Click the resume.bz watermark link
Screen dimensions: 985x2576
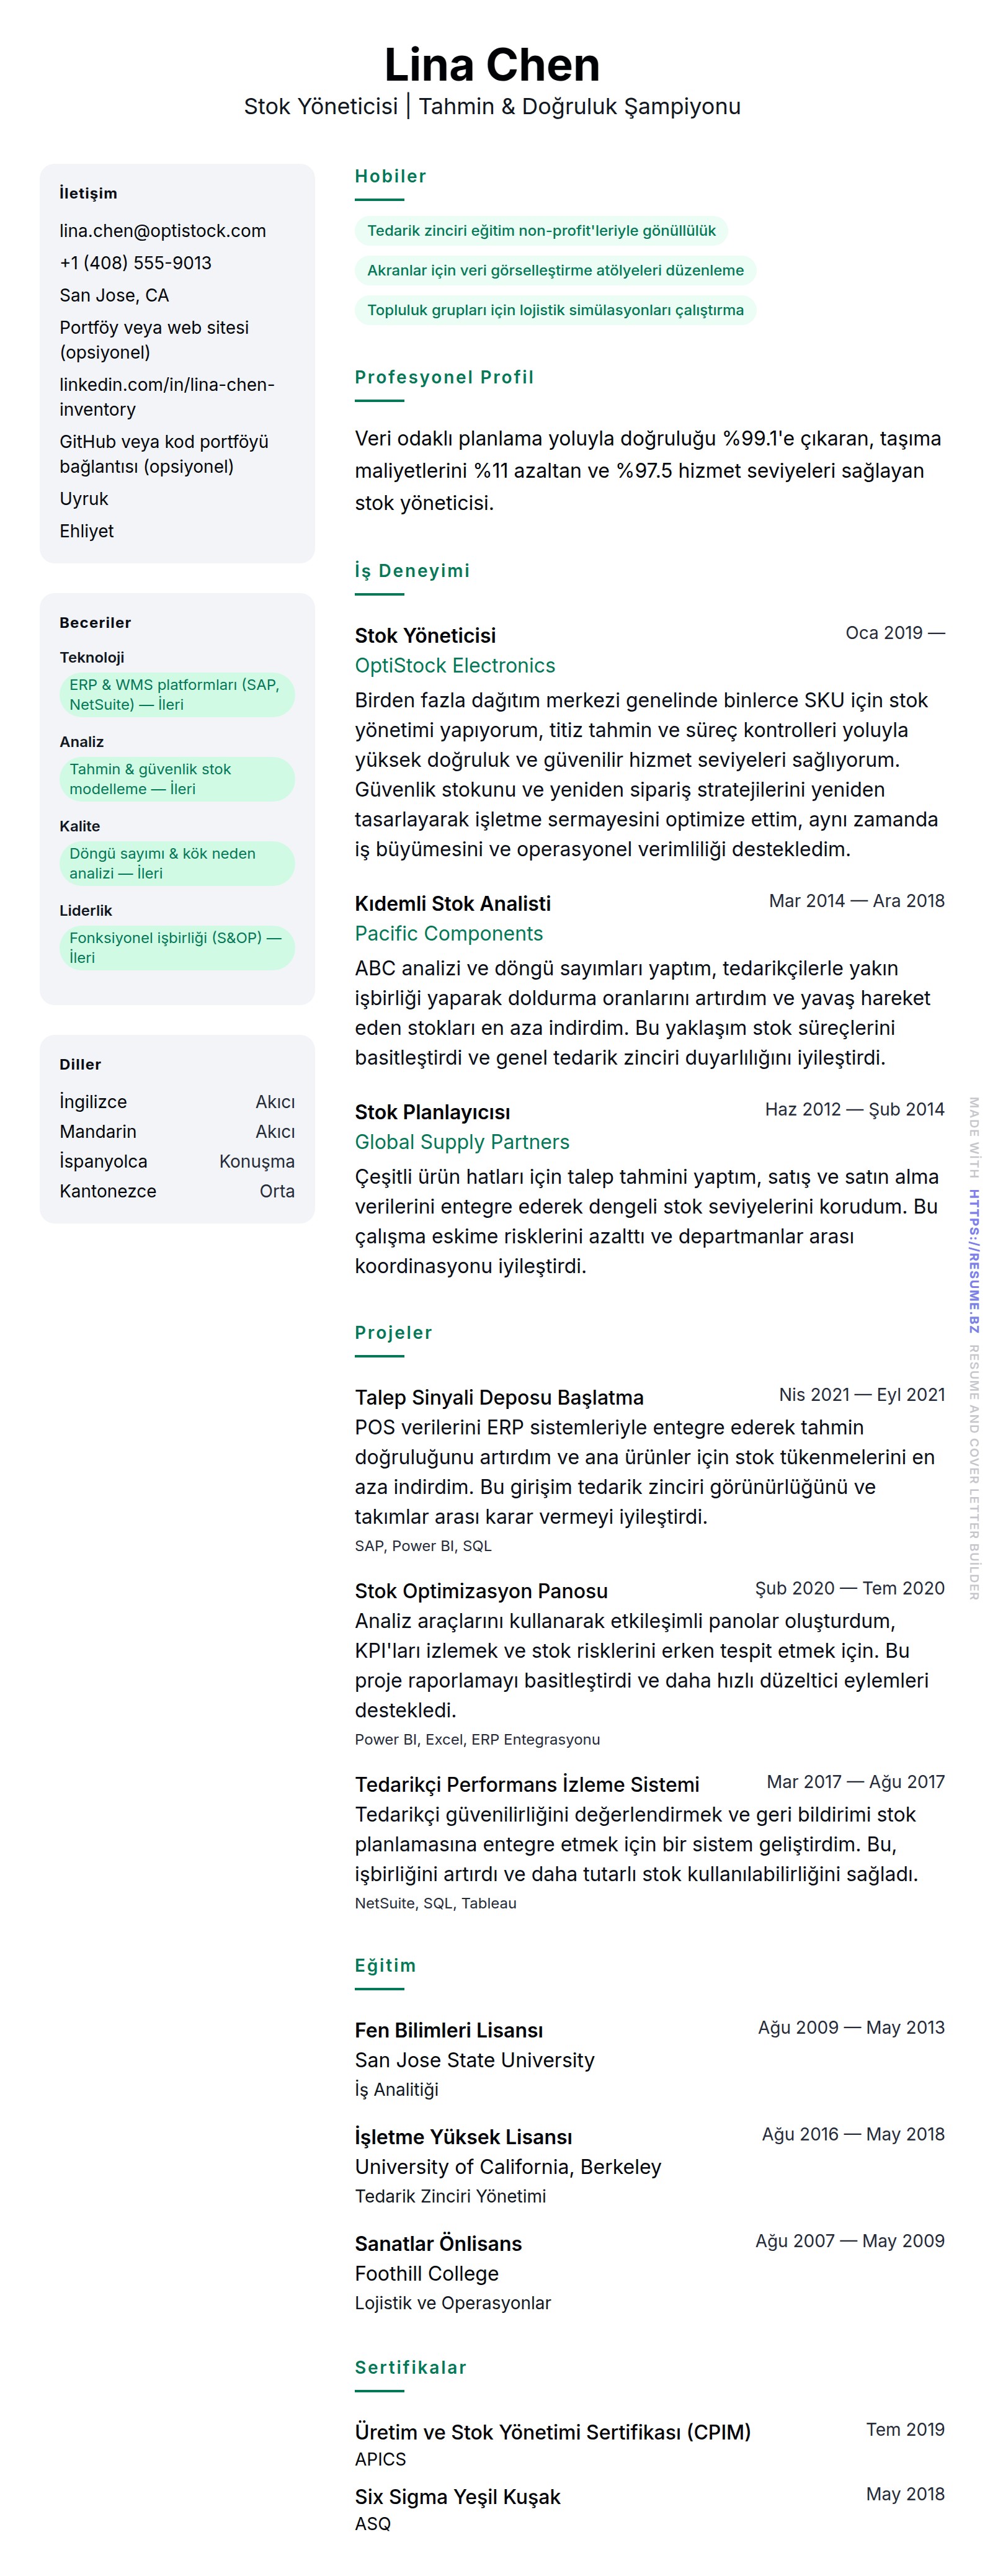point(973,1260)
